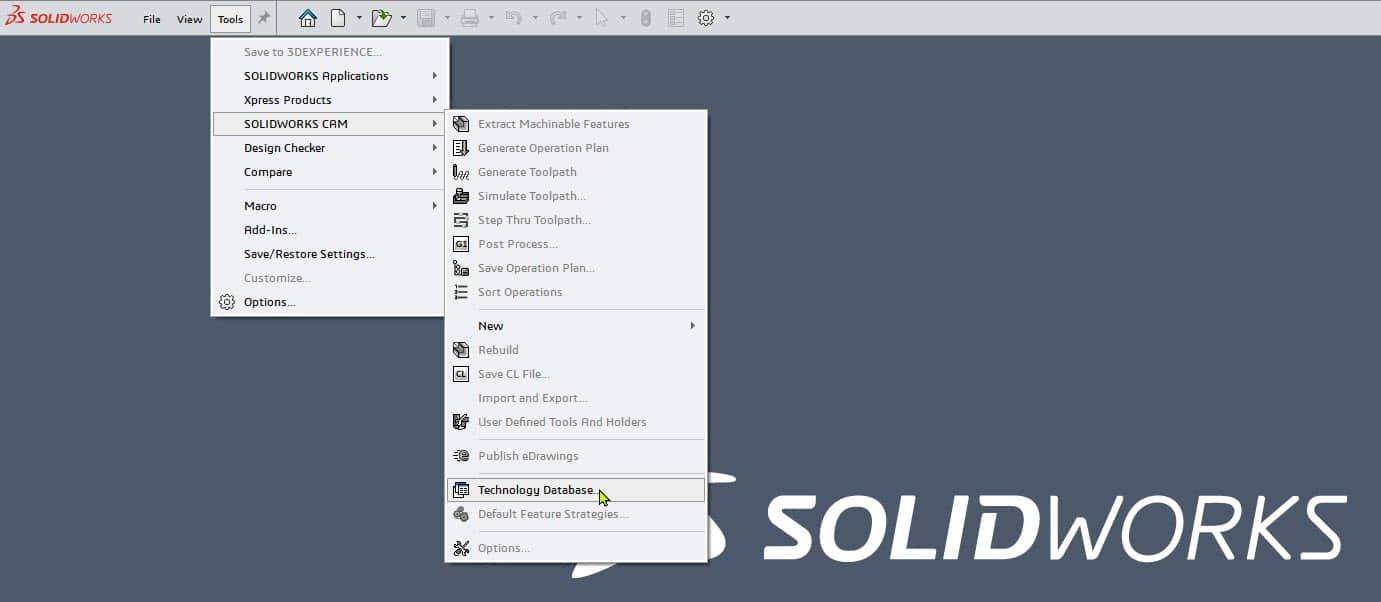Viewport: 1381px width, 602px height.
Task: Pin the menu bar with pushpin icon
Action: point(264,18)
